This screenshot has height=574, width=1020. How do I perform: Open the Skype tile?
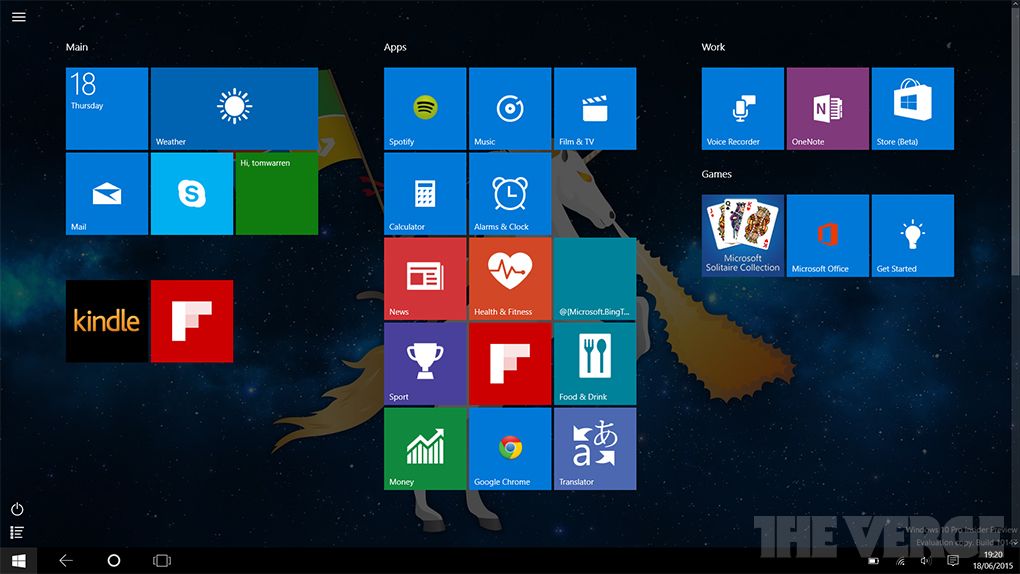192,193
